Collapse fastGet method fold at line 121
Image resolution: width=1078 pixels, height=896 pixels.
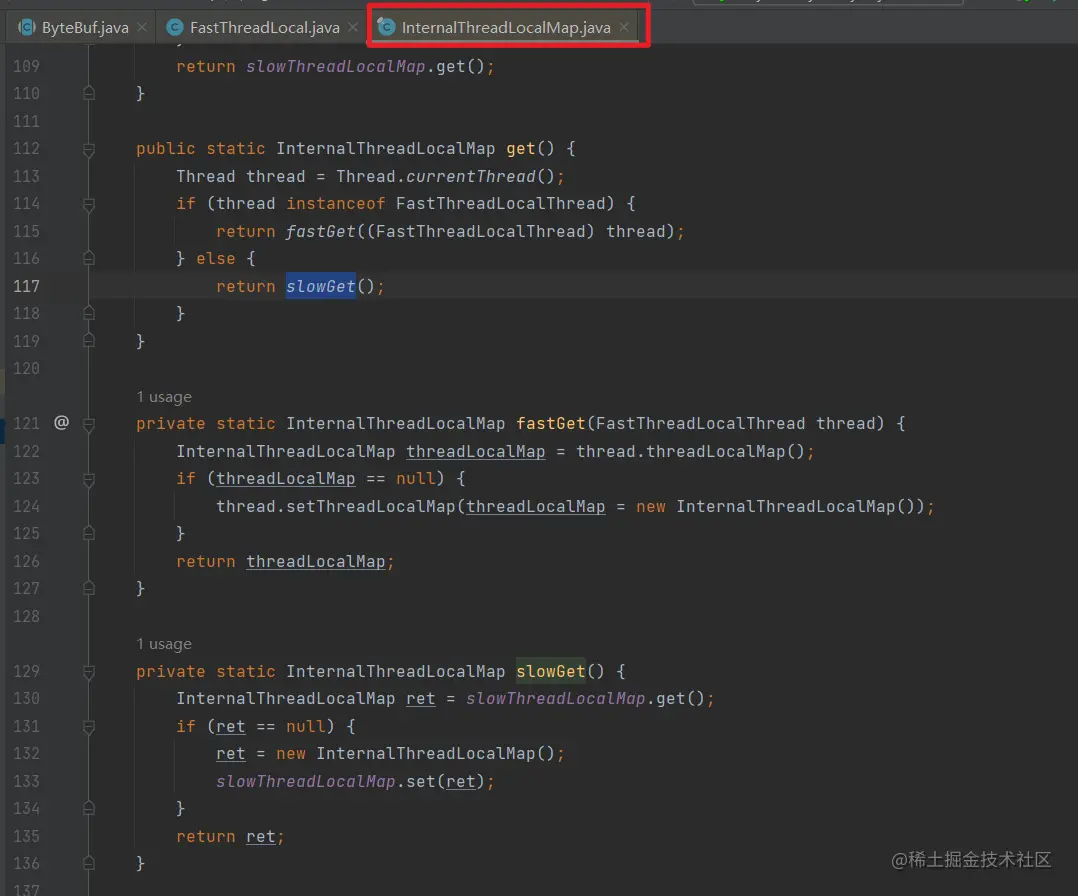tap(89, 424)
